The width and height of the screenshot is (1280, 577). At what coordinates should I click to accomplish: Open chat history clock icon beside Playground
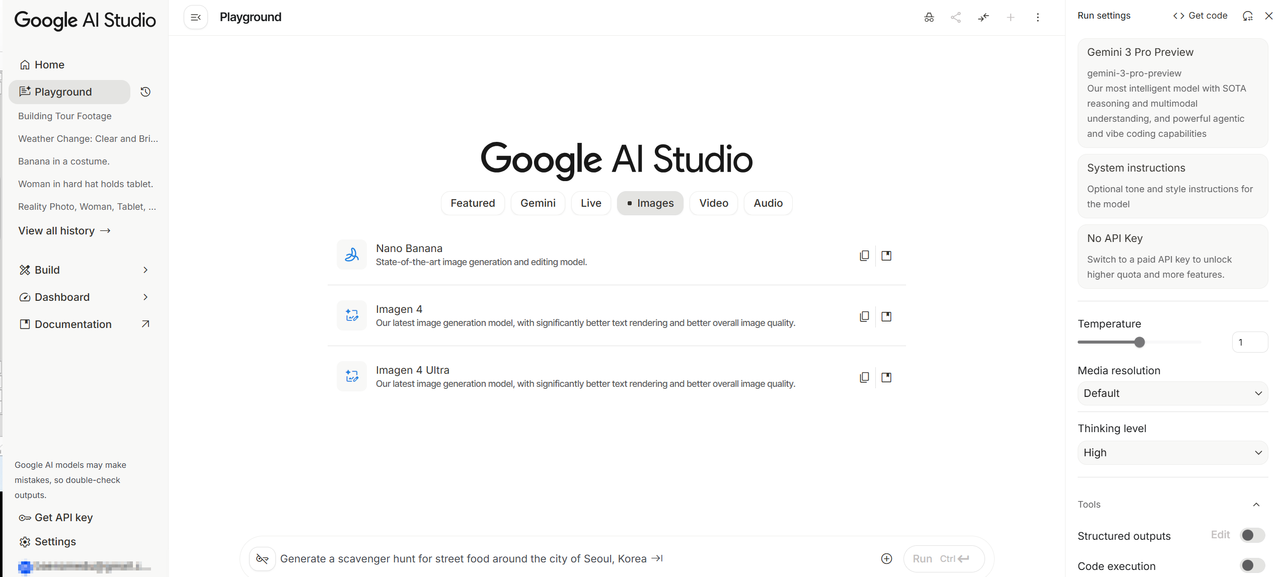click(145, 92)
